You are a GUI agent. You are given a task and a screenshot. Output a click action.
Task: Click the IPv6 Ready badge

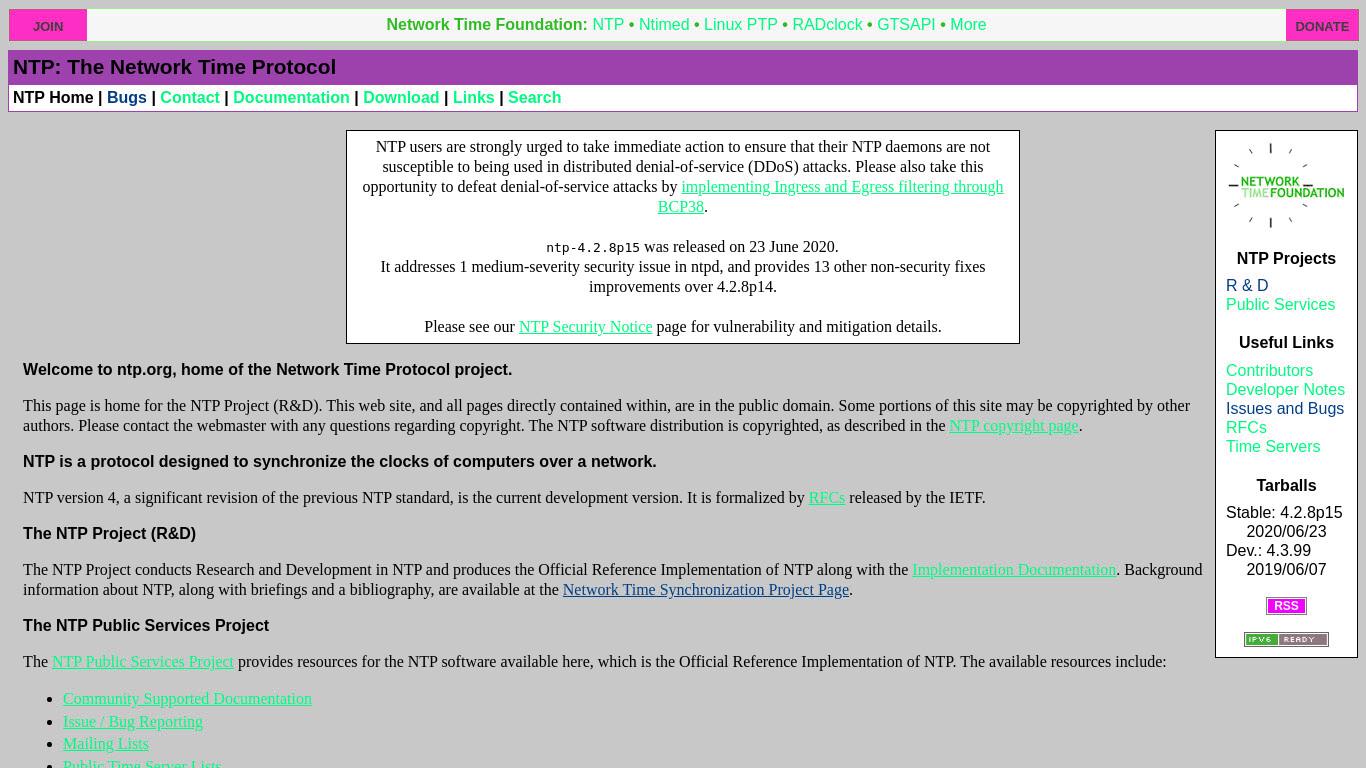1286,639
